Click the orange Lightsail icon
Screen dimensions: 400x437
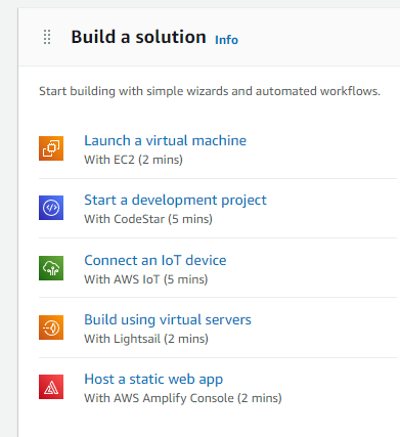point(51,327)
